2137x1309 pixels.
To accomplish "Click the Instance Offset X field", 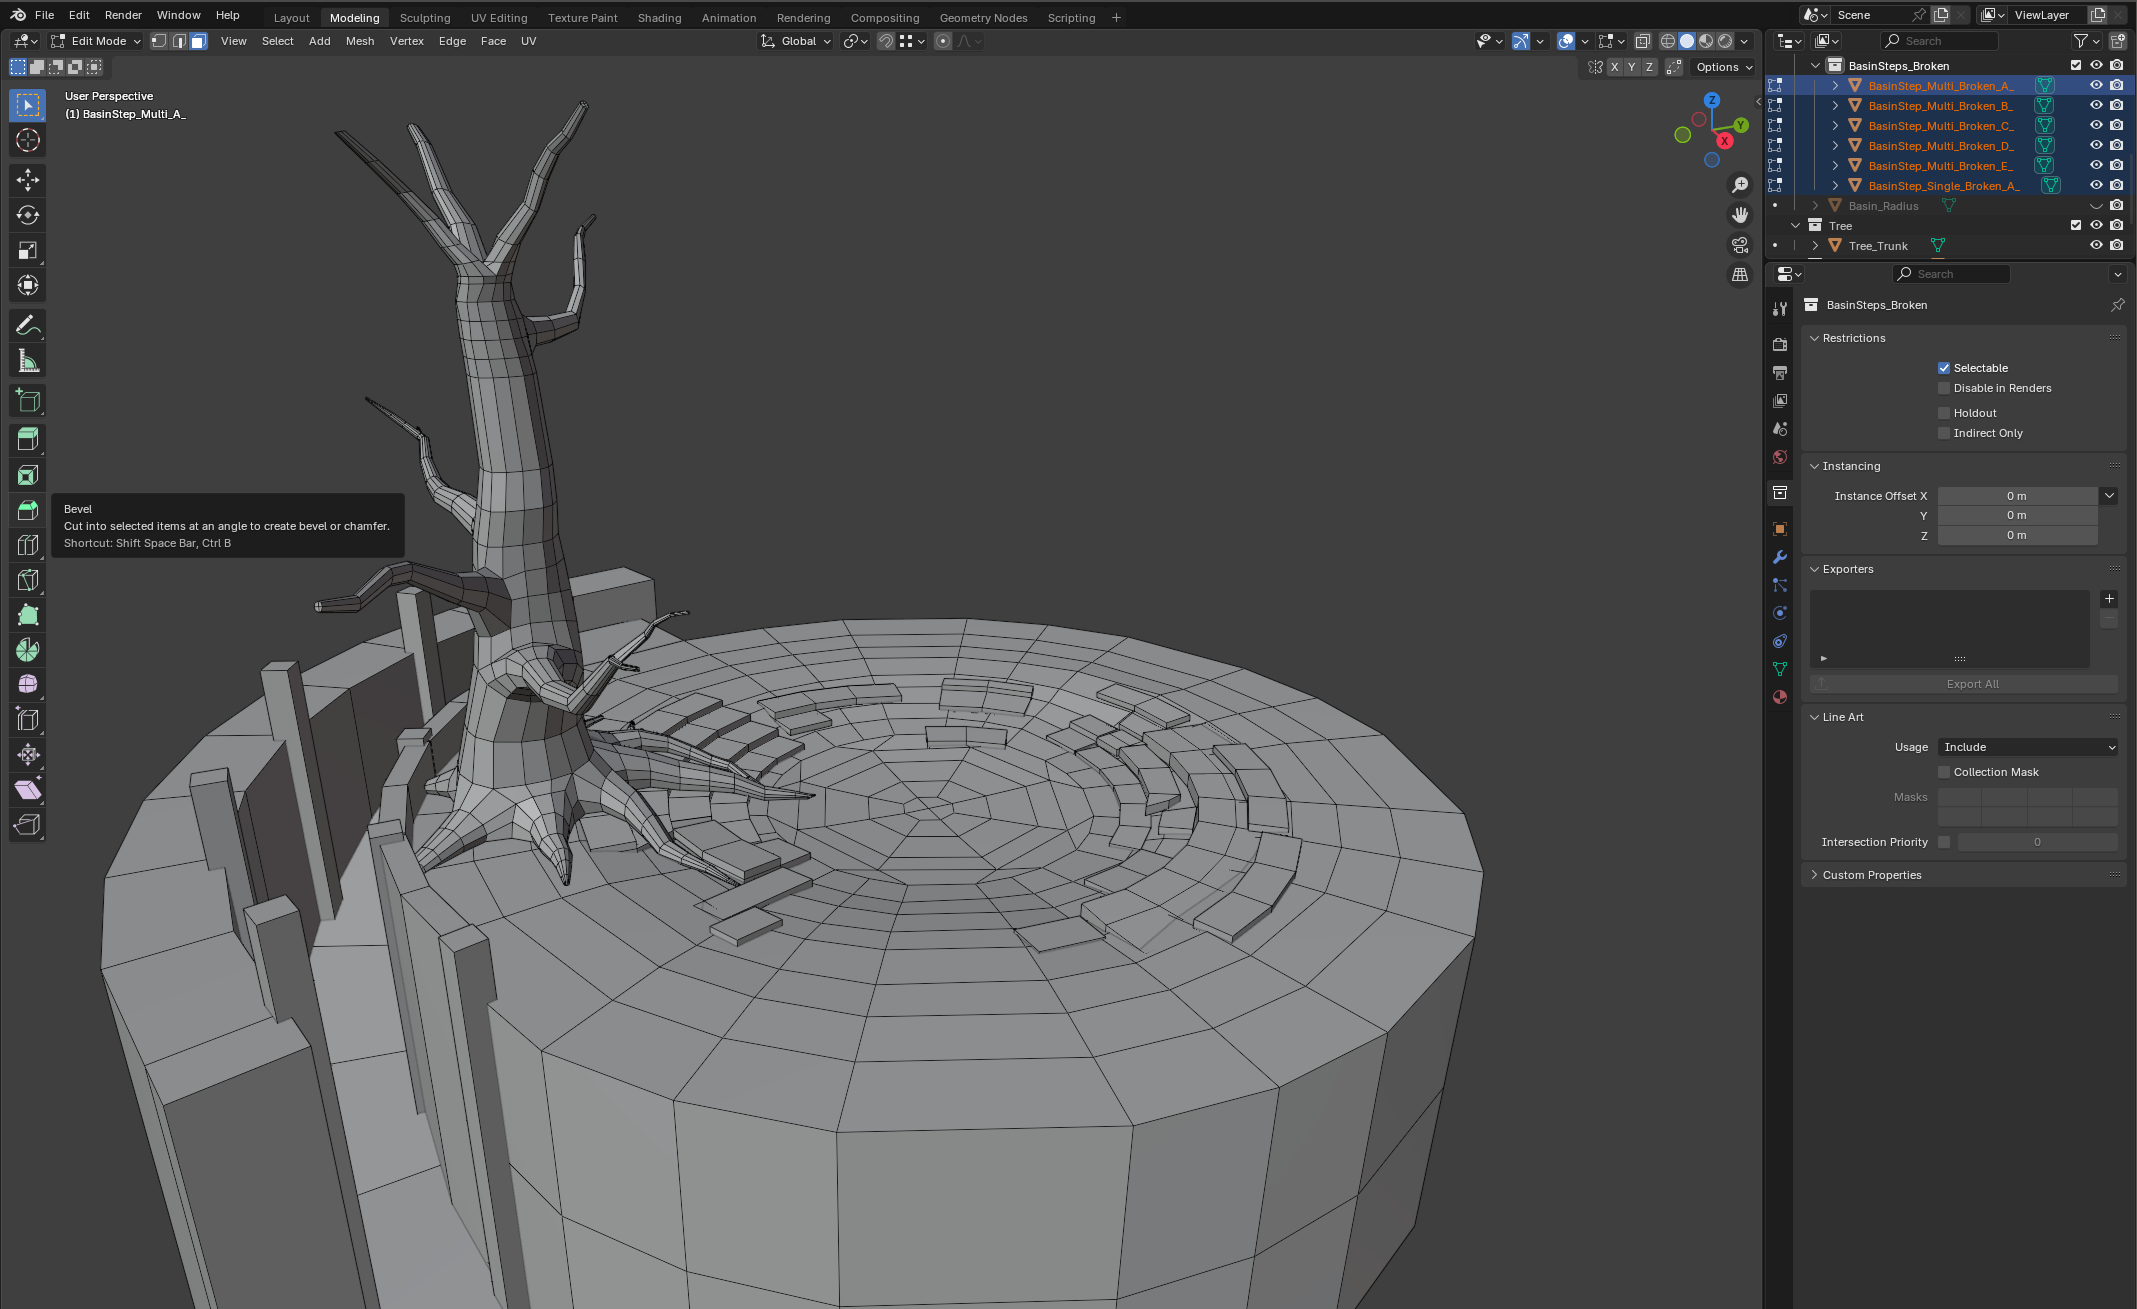I will click(x=2016, y=496).
